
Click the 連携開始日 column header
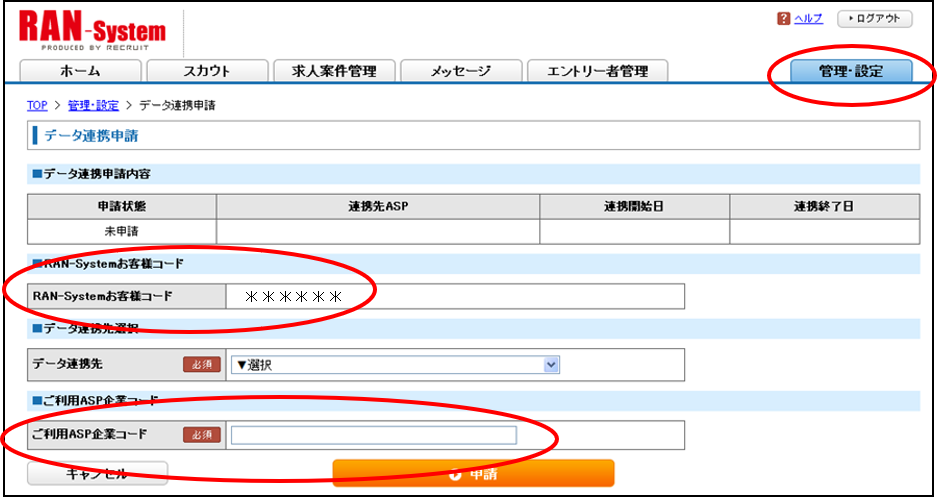(x=634, y=207)
